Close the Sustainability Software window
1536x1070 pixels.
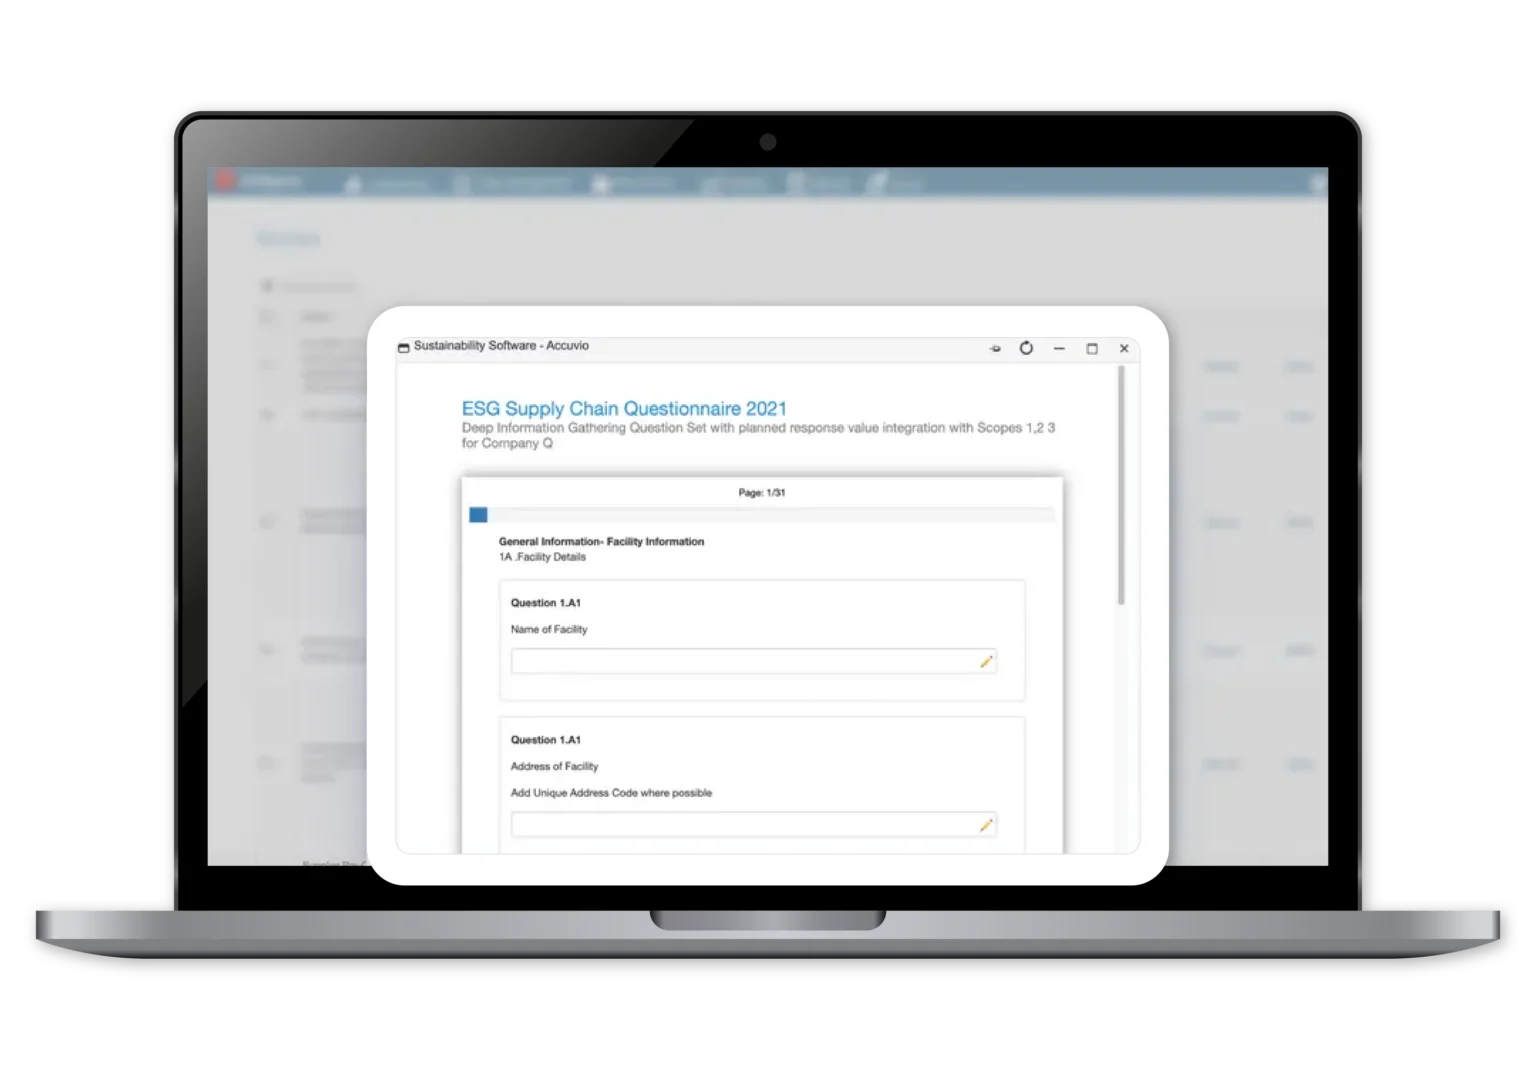1124,349
